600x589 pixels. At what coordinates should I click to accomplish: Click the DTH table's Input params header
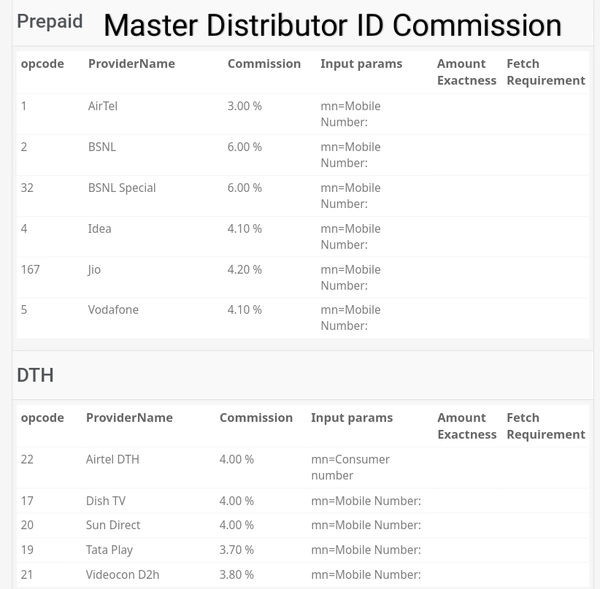352,418
